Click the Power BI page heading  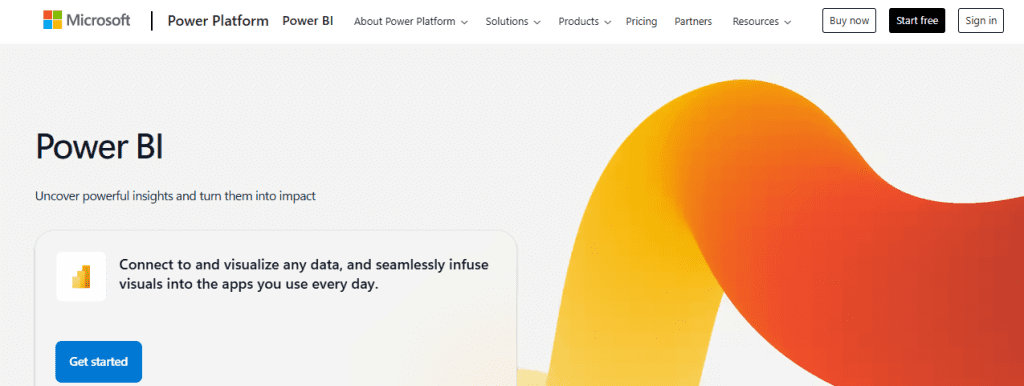click(x=99, y=146)
